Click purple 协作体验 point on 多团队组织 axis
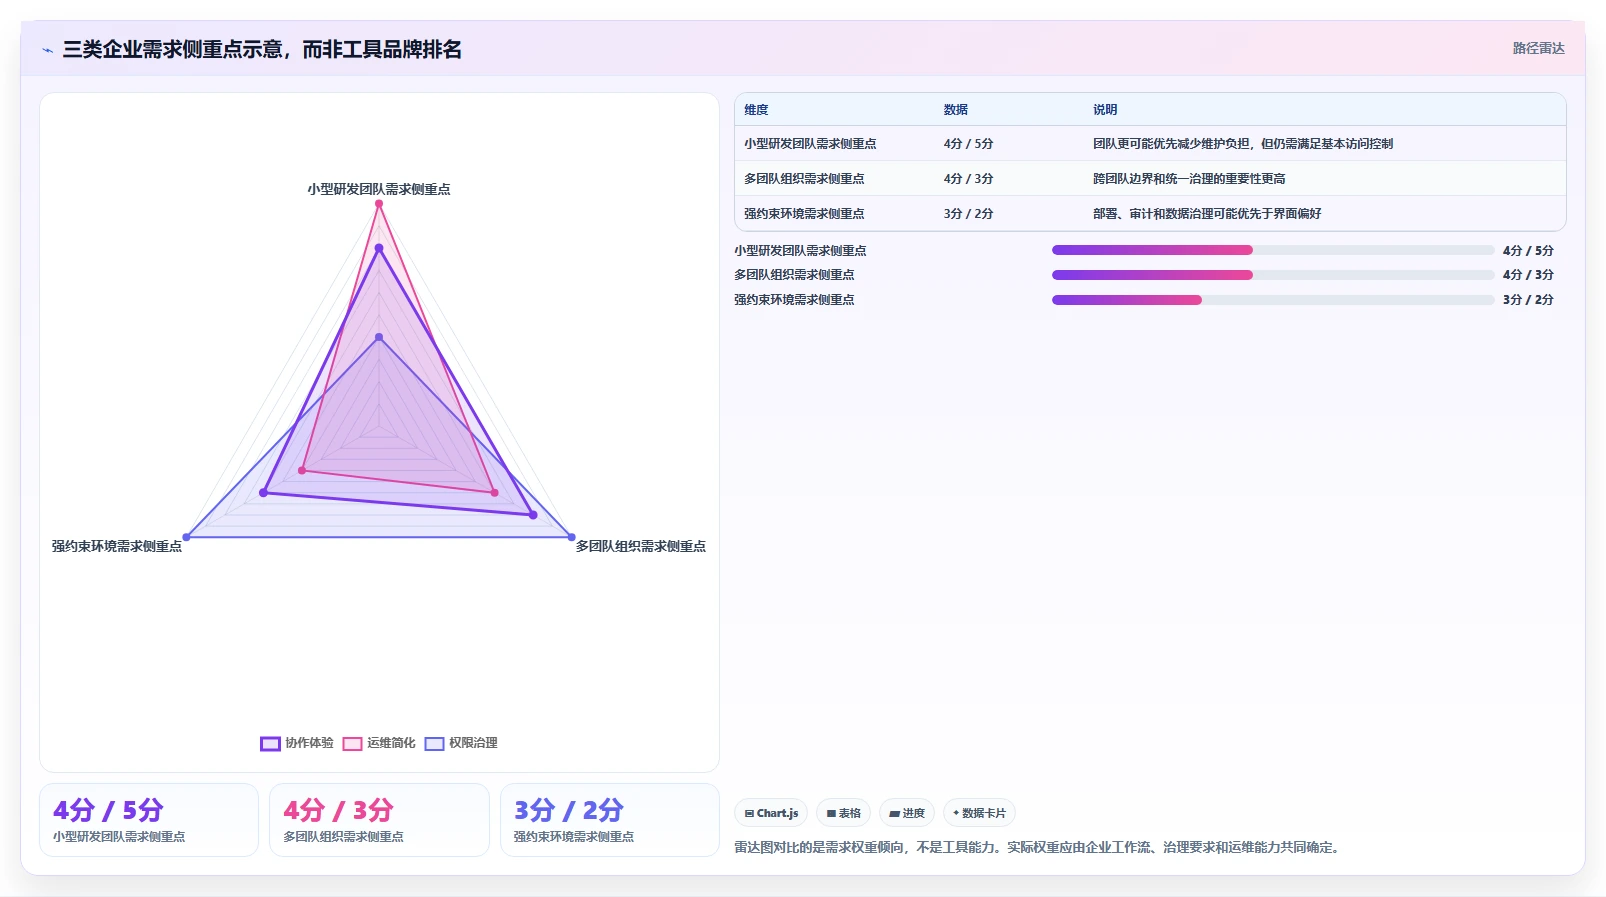The height and width of the screenshot is (897, 1606). click(x=533, y=515)
